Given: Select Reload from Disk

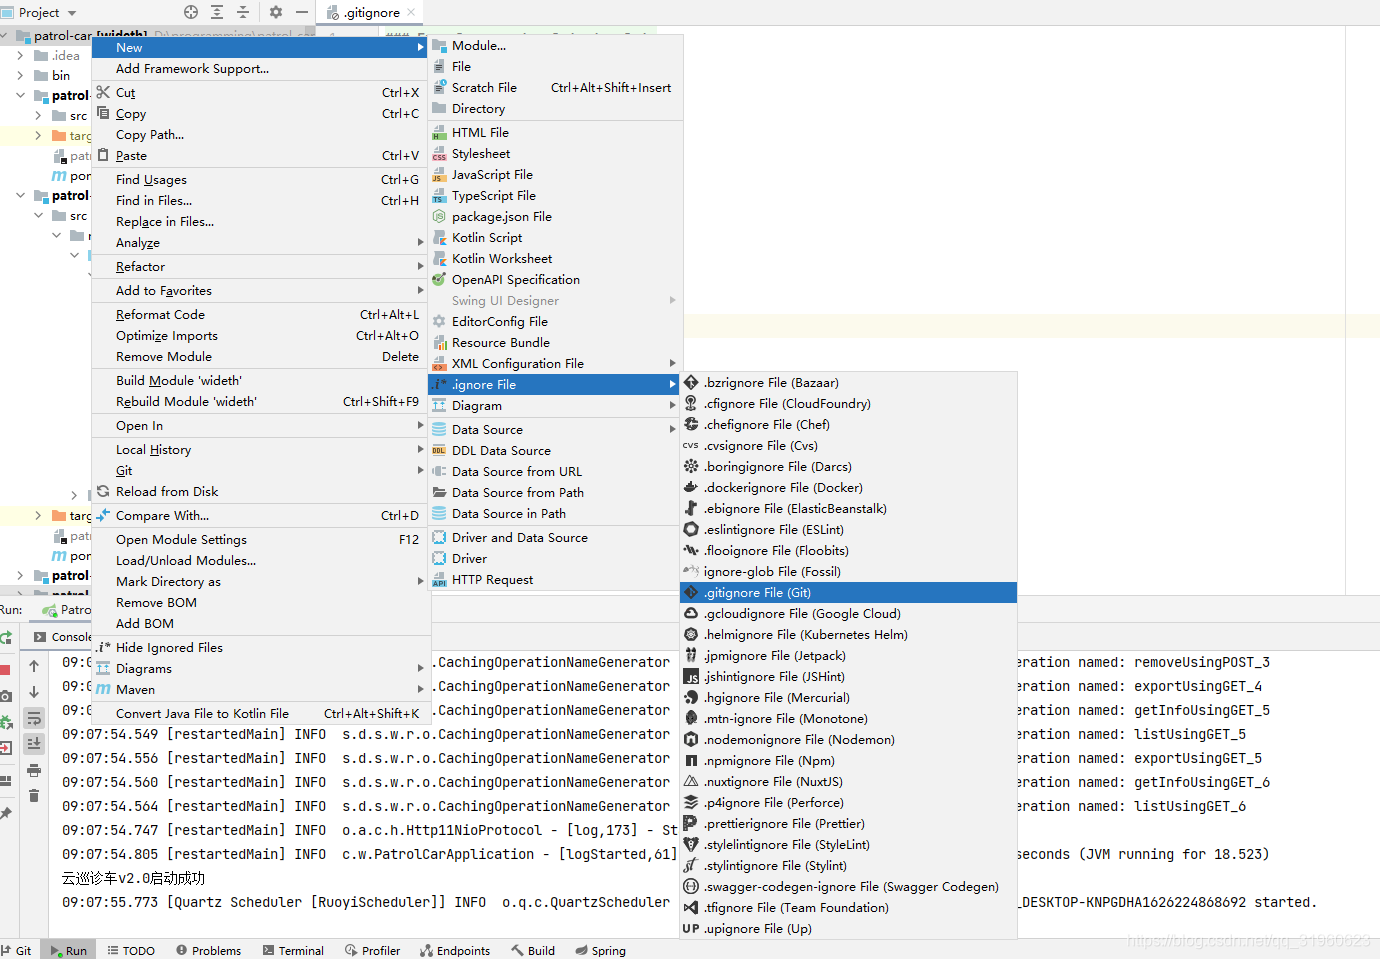Looking at the screenshot, I should [260, 492].
